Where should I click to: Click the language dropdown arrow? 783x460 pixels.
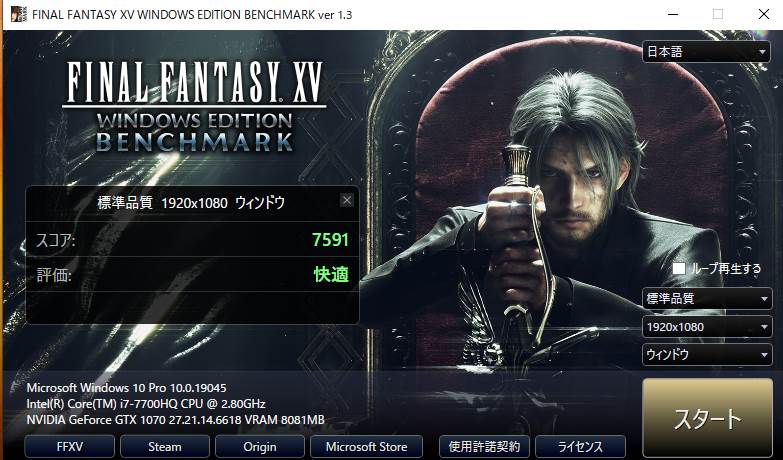tap(762, 52)
